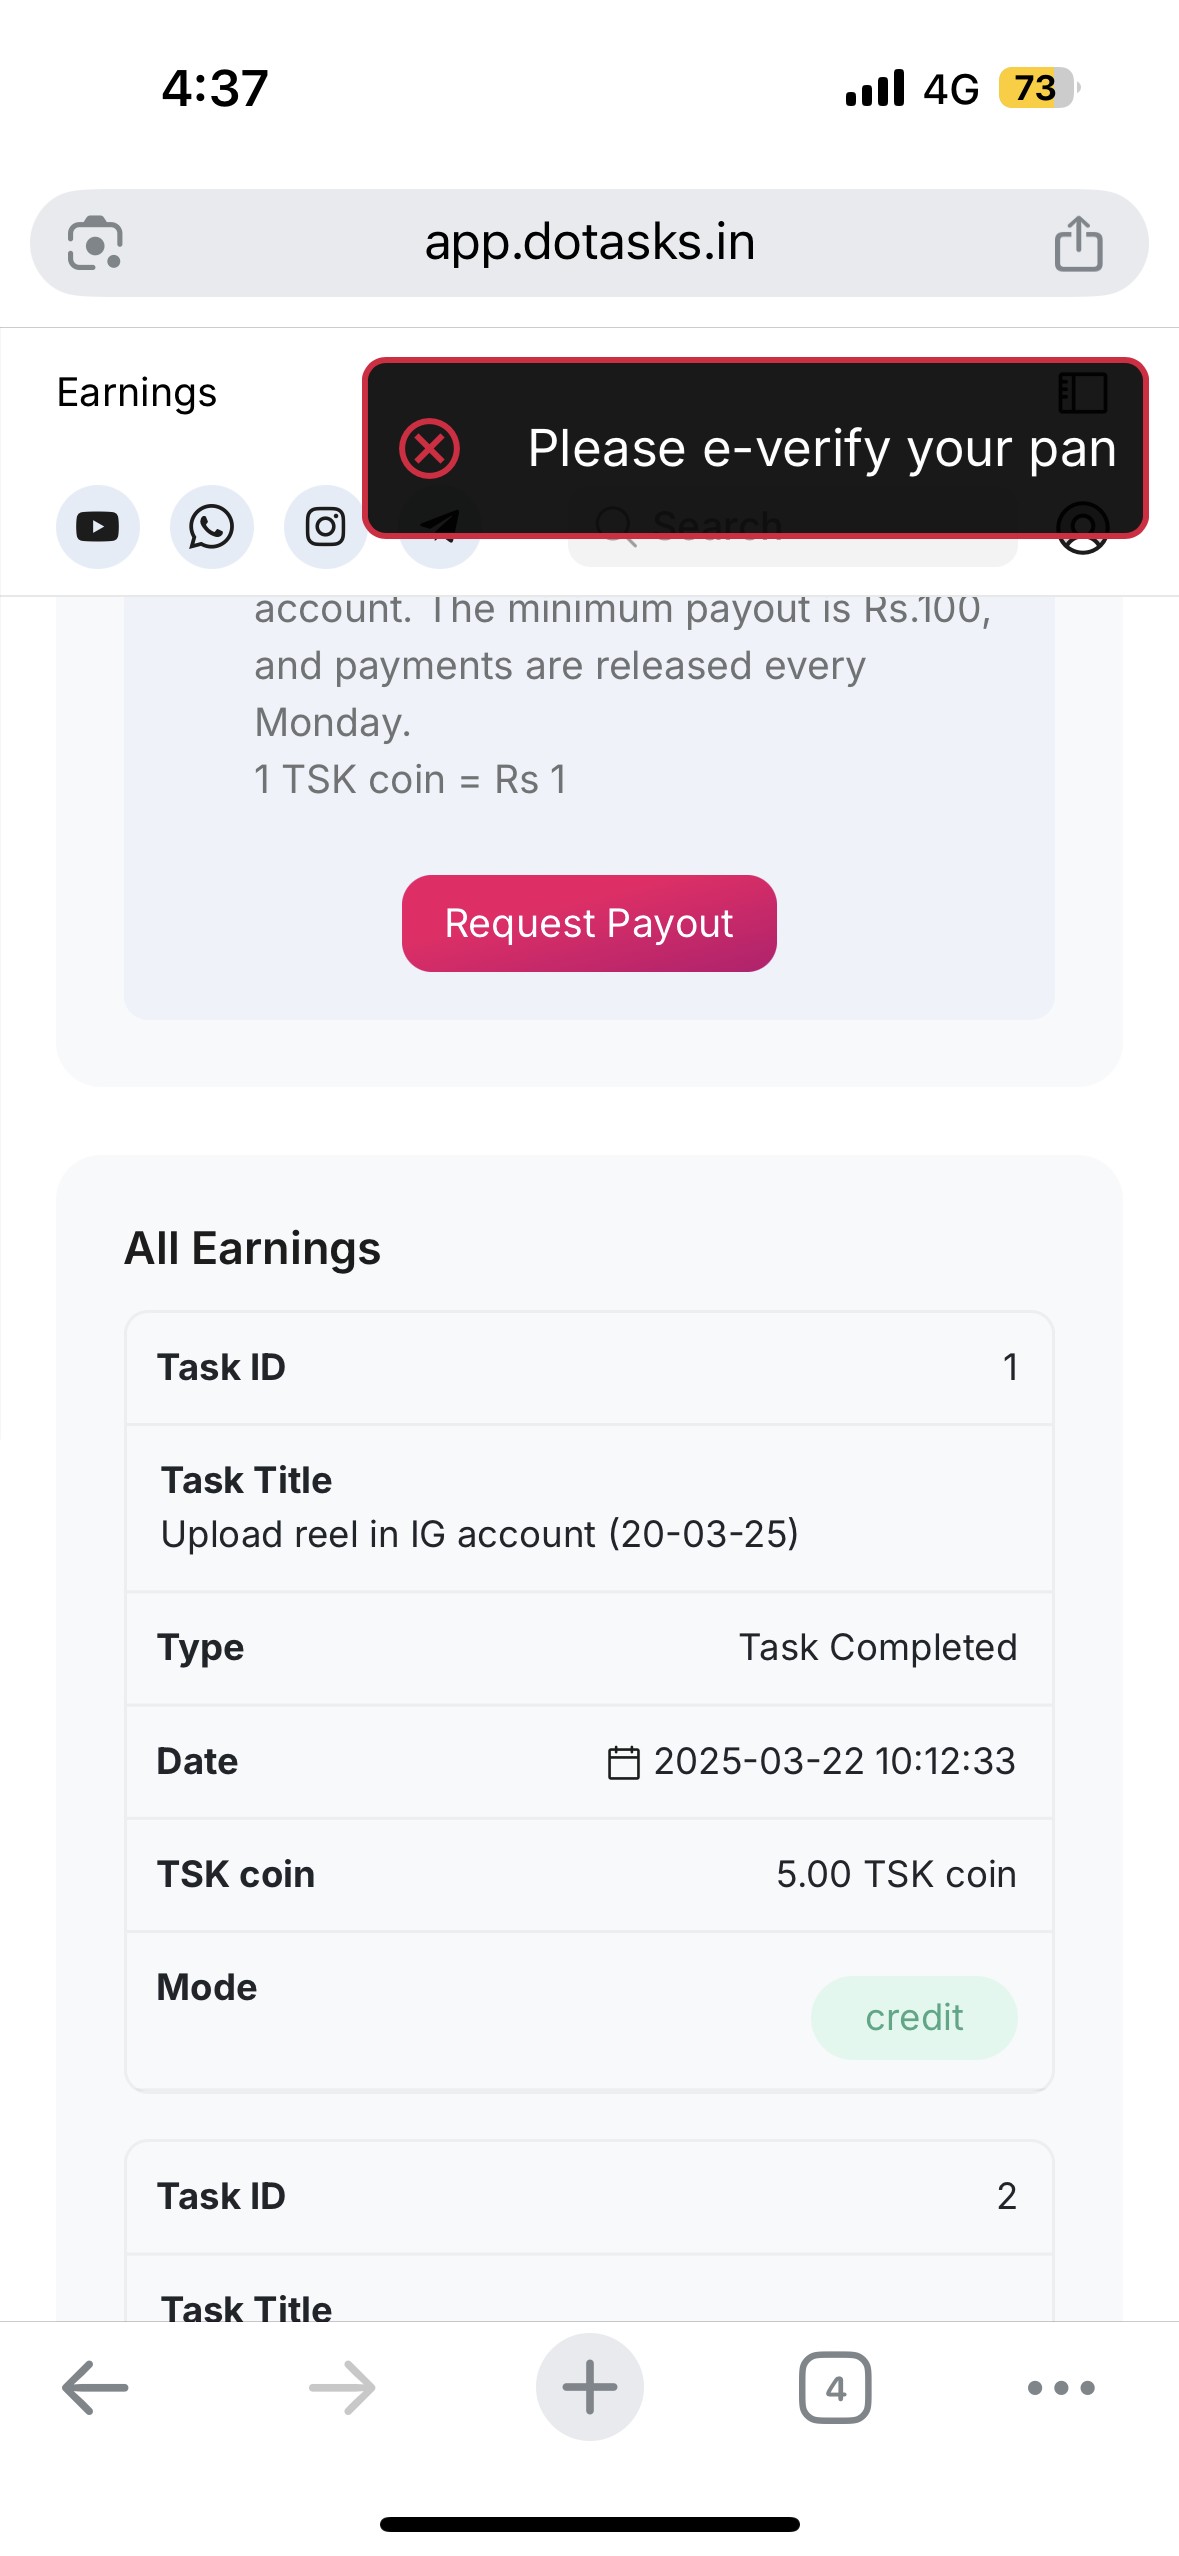Viewport: 1179px width, 2556px height.
Task: Go forward with the browser forward arrow
Action: pyautogui.click(x=342, y=2387)
